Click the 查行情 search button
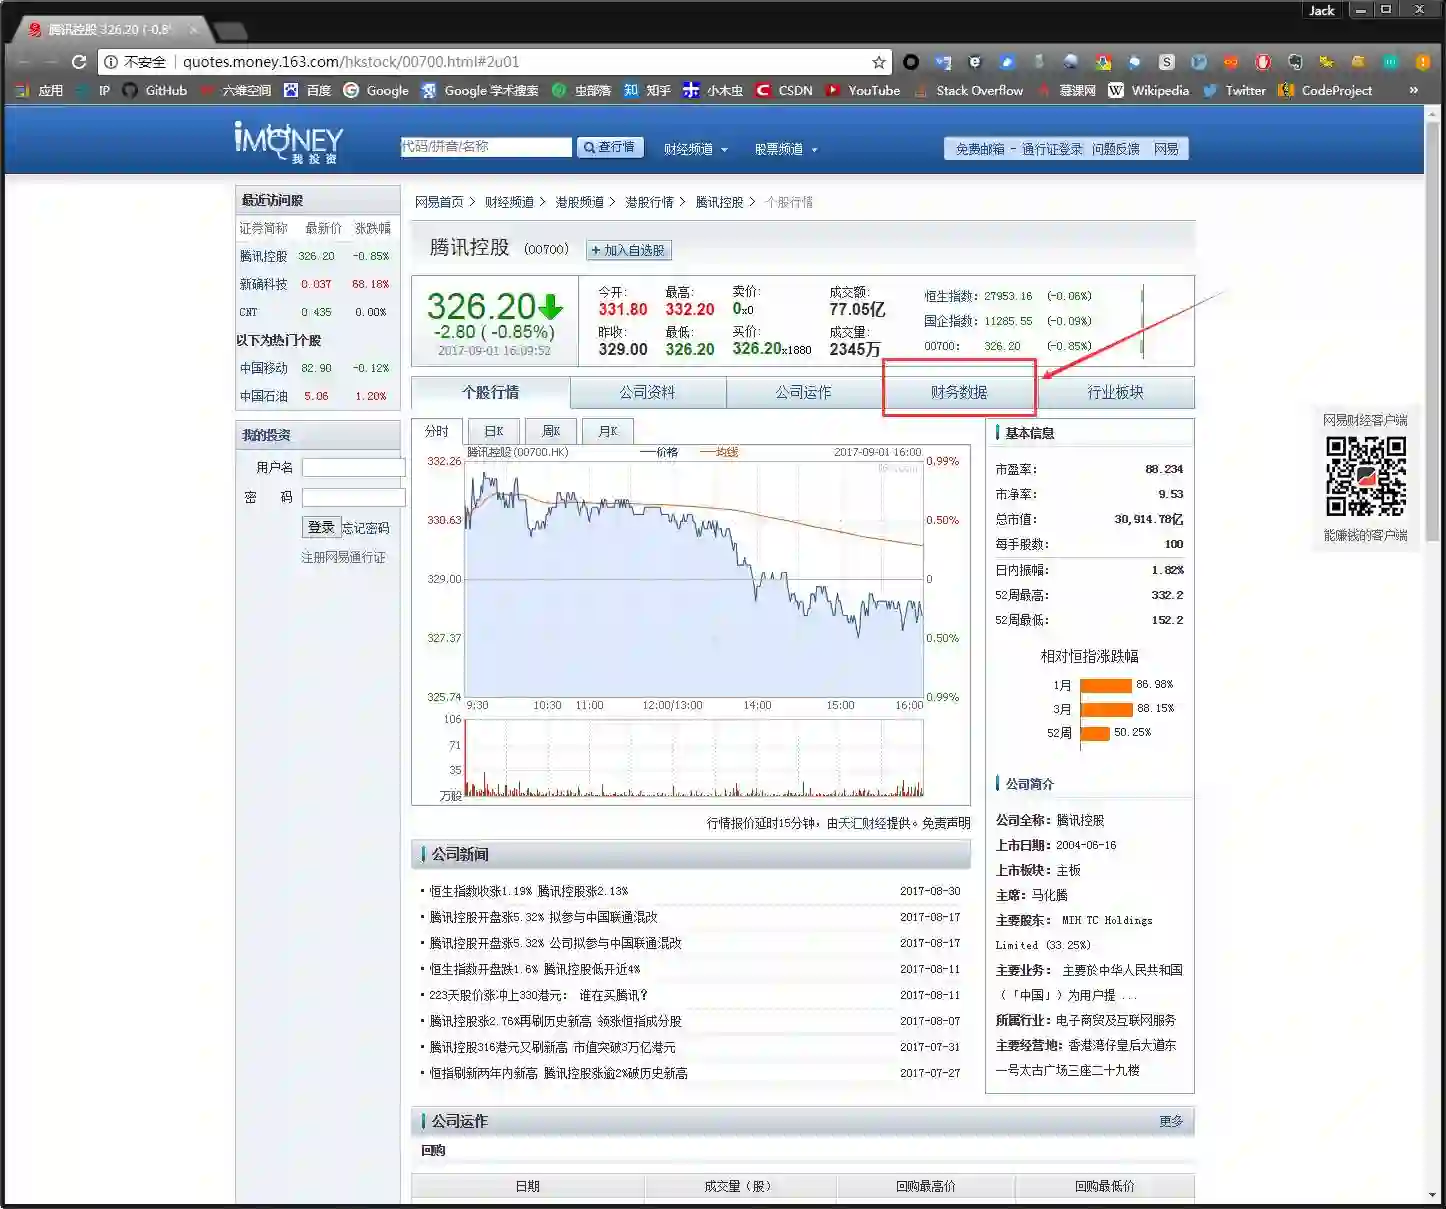The width and height of the screenshot is (1446, 1209). 610,147
